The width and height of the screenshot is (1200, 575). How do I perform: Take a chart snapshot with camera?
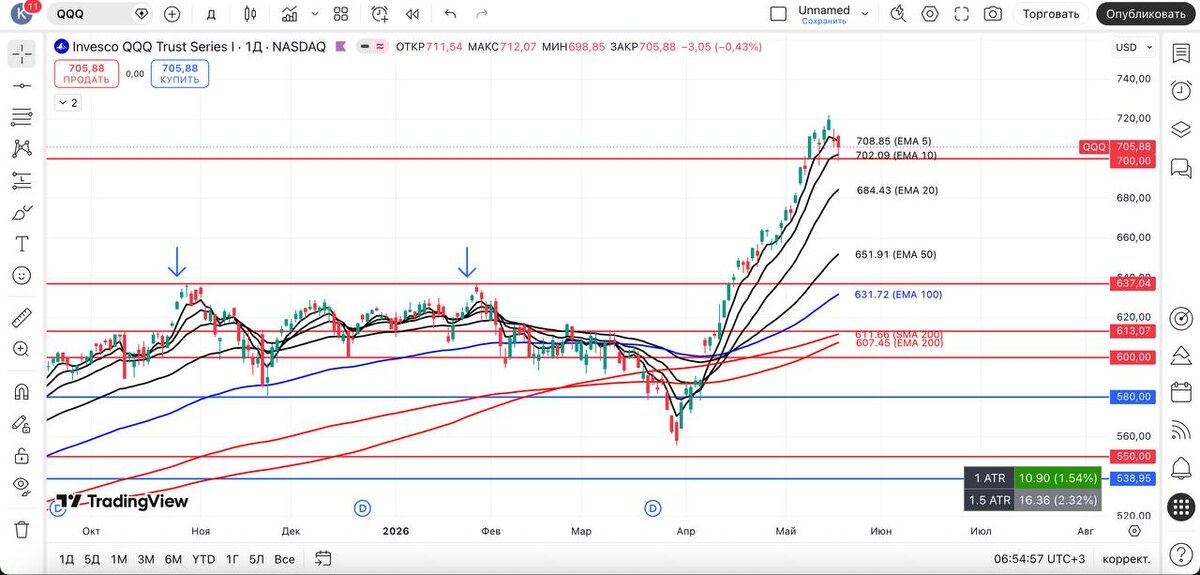pyautogui.click(x=993, y=14)
